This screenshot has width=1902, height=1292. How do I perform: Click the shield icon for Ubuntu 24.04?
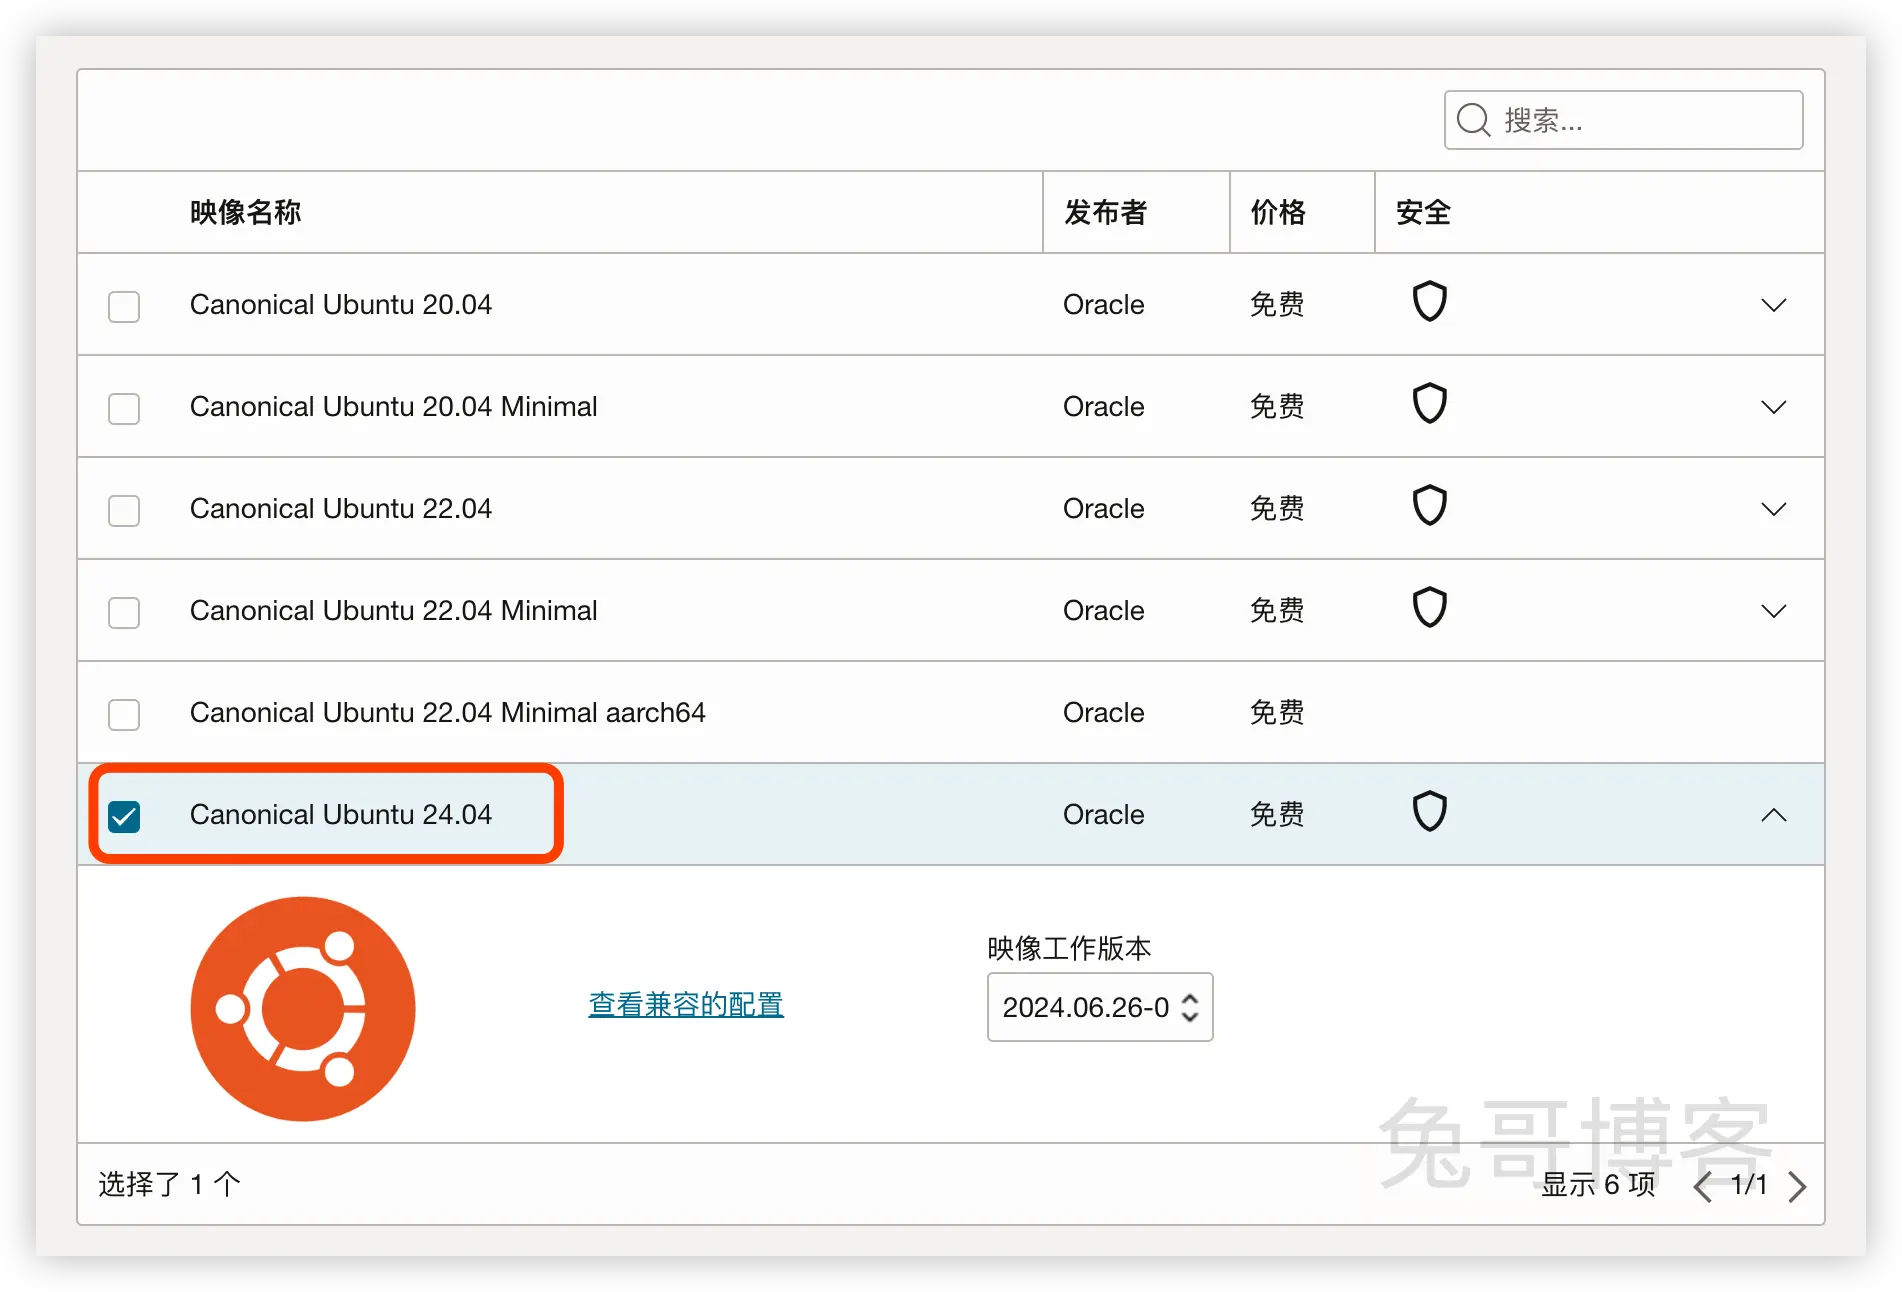pos(1429,811)
